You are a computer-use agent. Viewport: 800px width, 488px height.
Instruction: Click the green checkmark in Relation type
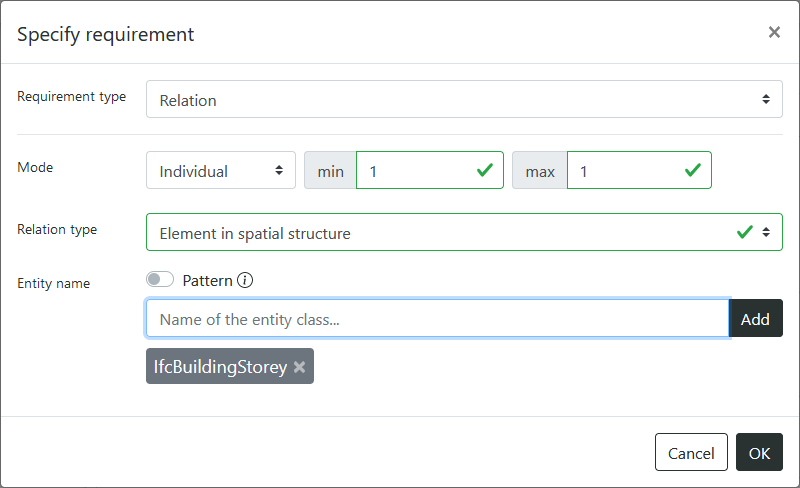point(744,232)
